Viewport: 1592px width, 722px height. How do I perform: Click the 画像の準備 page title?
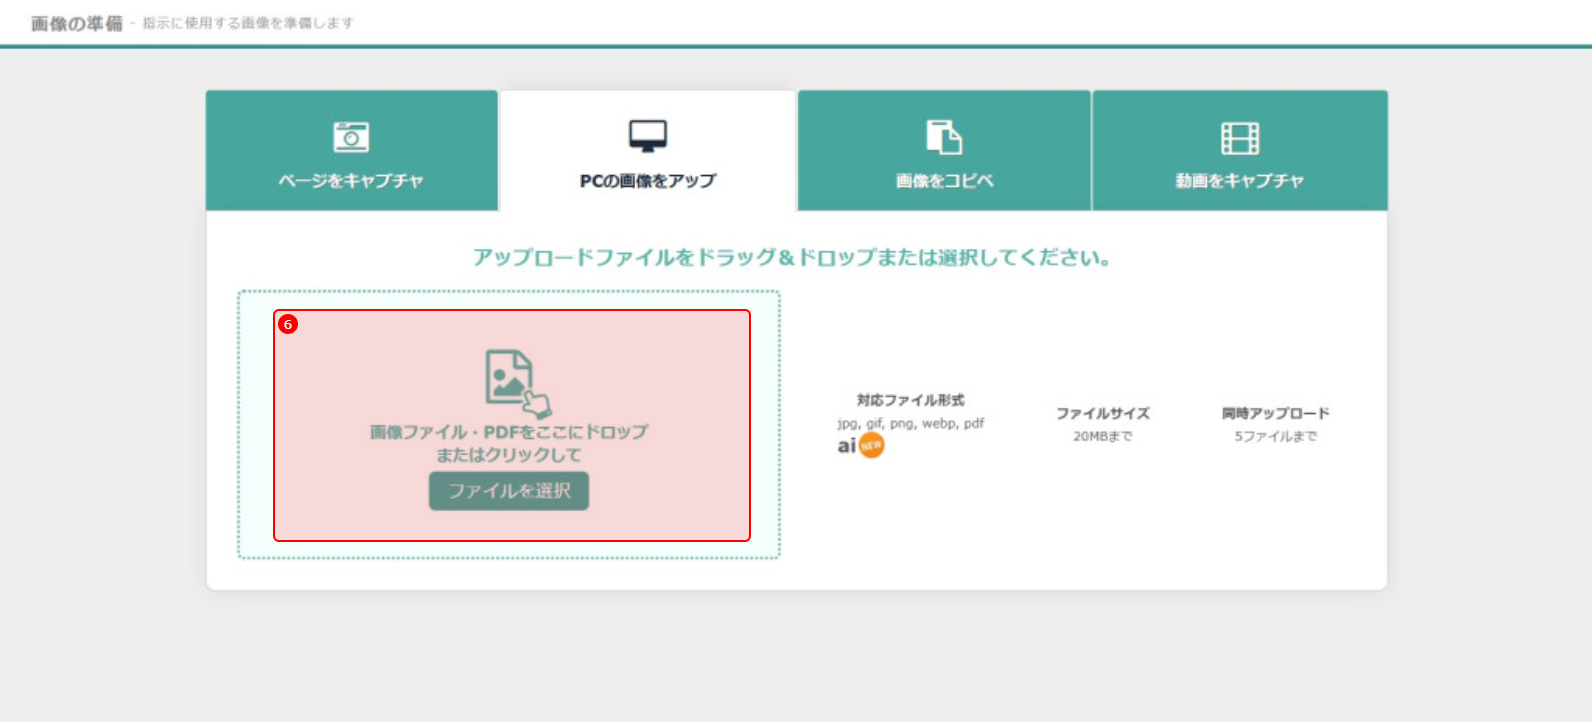pyautogui.click(x=76, y=23)
